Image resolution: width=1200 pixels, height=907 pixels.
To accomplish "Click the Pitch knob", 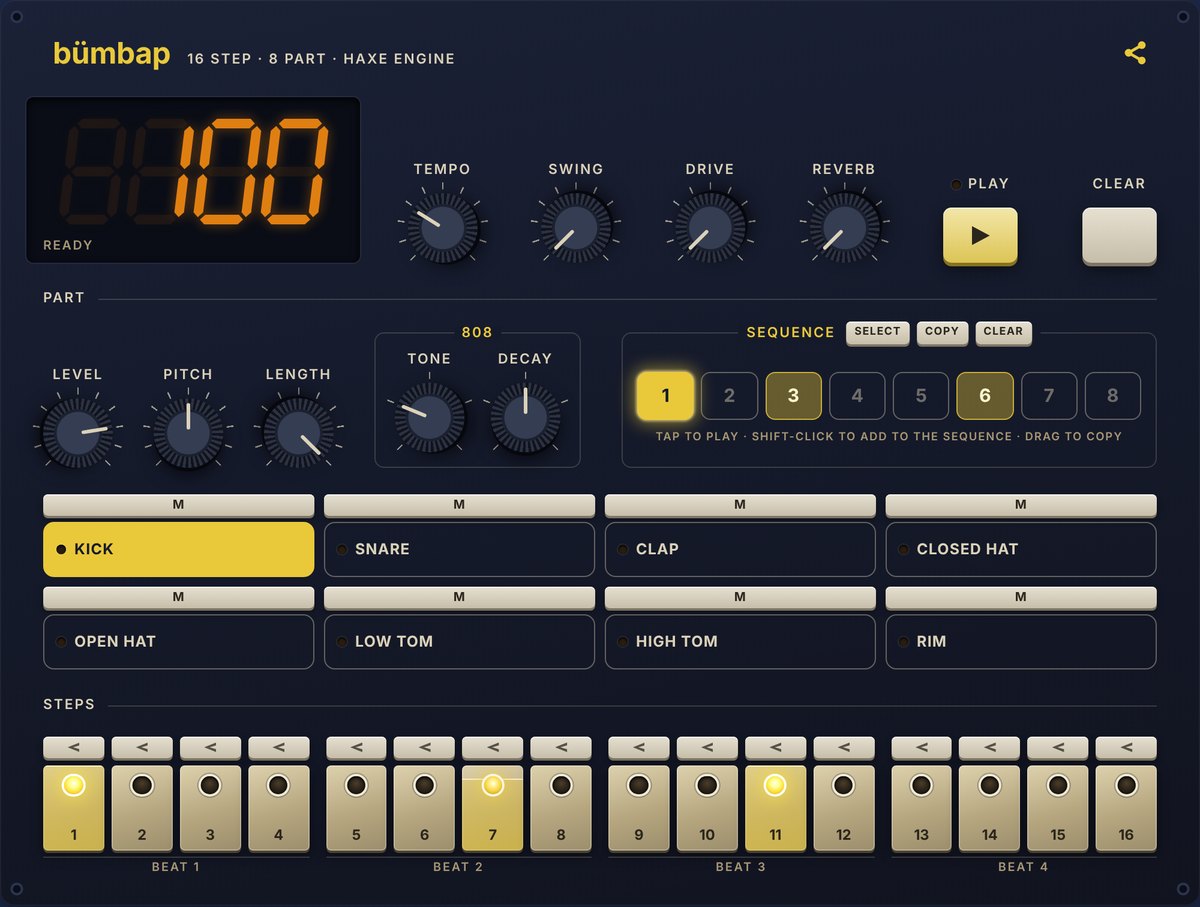I will (x=188, y=432).
